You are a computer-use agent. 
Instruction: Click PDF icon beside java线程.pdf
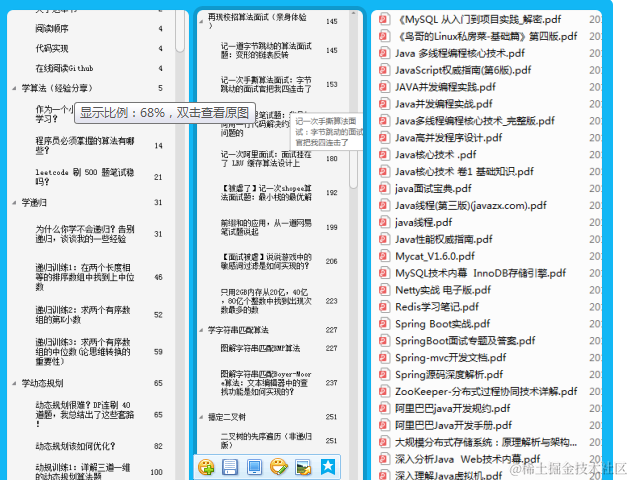click(384, 223)
